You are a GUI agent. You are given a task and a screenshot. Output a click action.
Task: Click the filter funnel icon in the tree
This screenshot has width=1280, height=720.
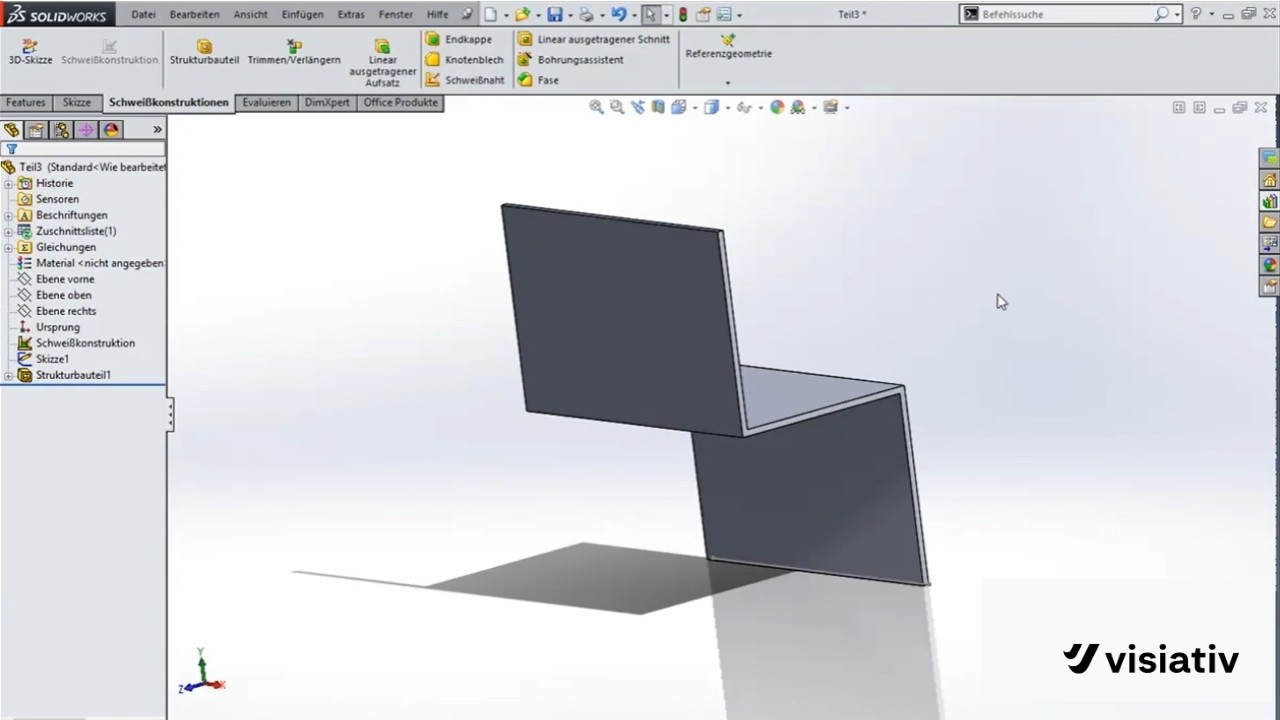pyautogui.click(x=12, y=149)
